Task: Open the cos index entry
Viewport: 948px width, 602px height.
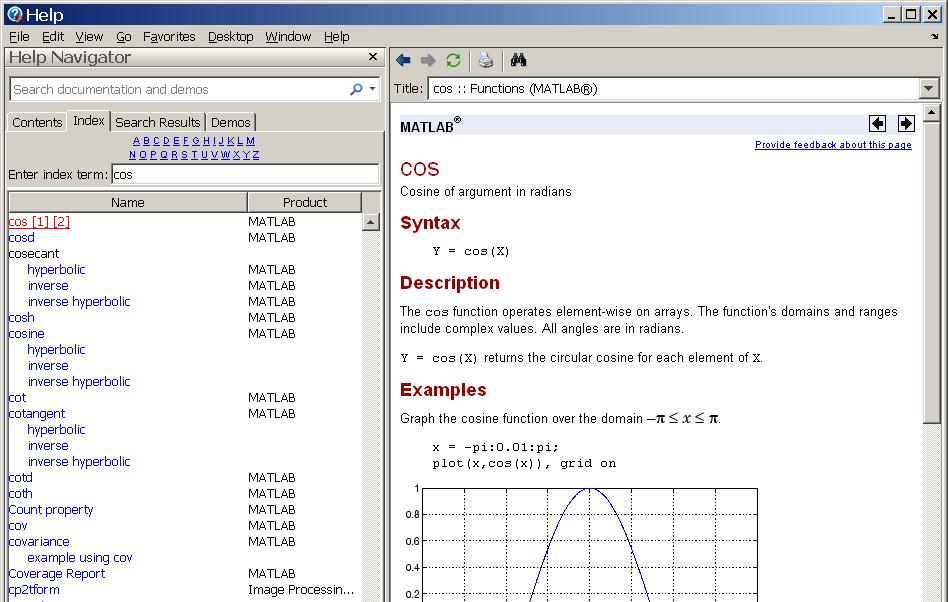Action: pos(18,222)
